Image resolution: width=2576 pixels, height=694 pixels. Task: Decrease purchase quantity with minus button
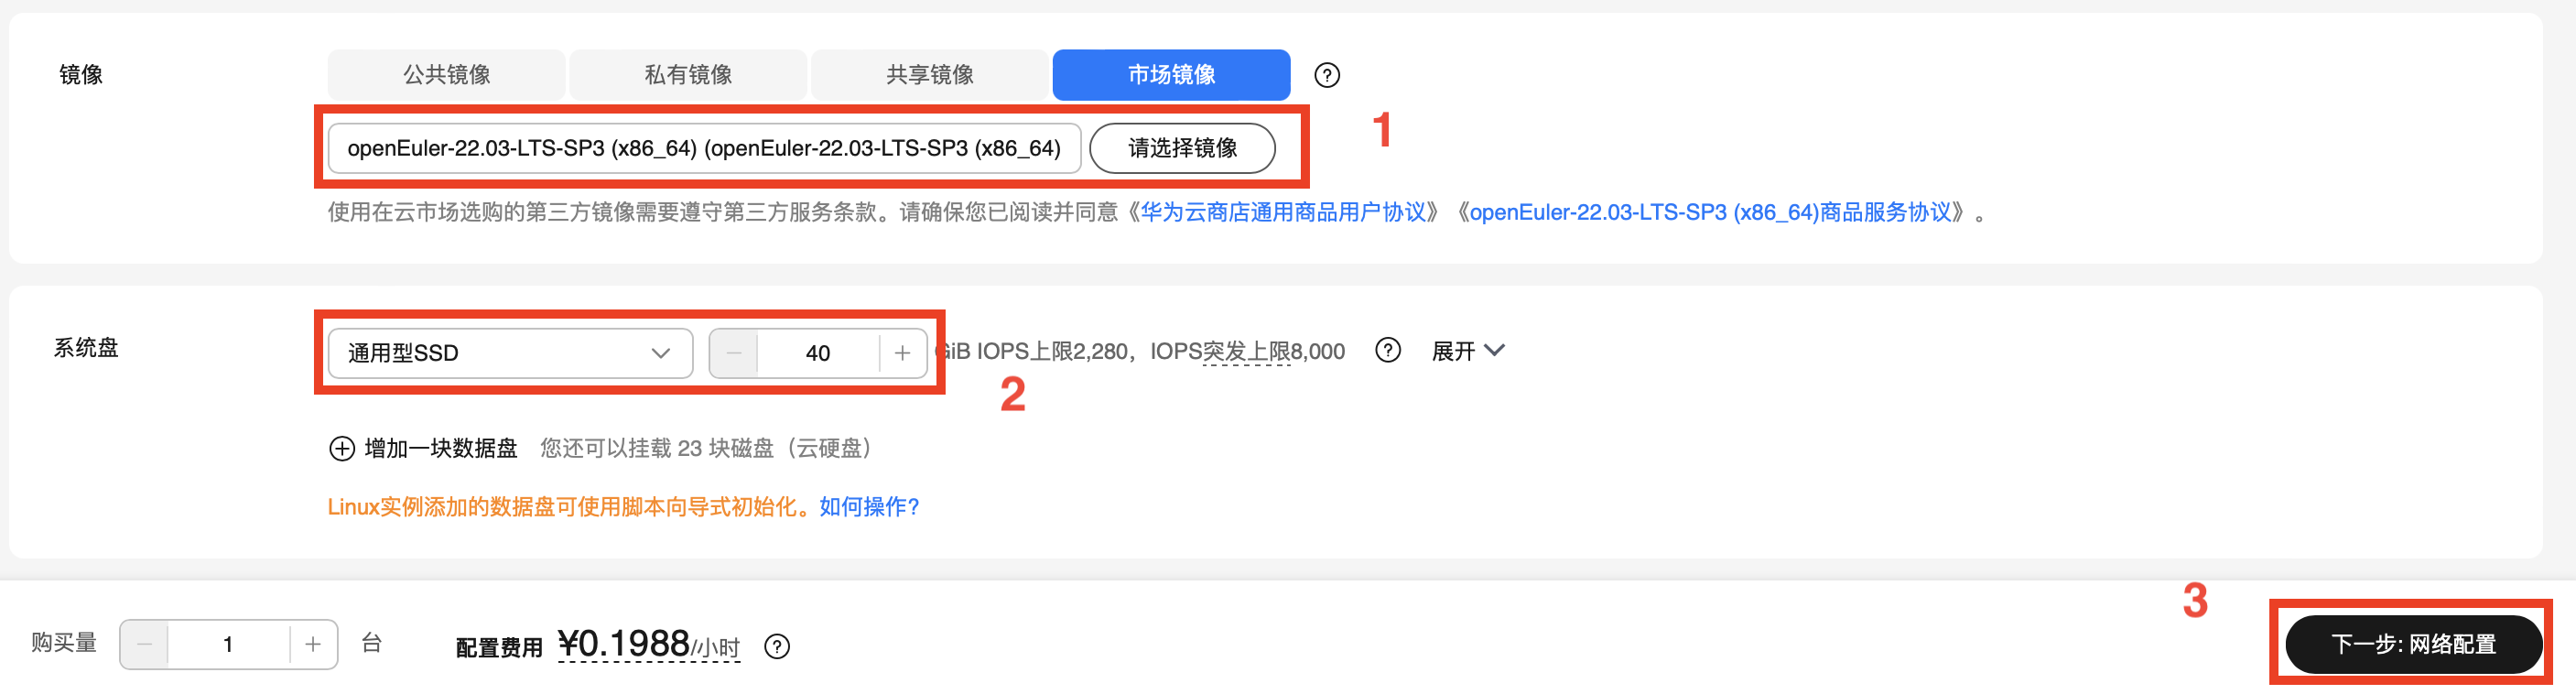coord(144,645)
